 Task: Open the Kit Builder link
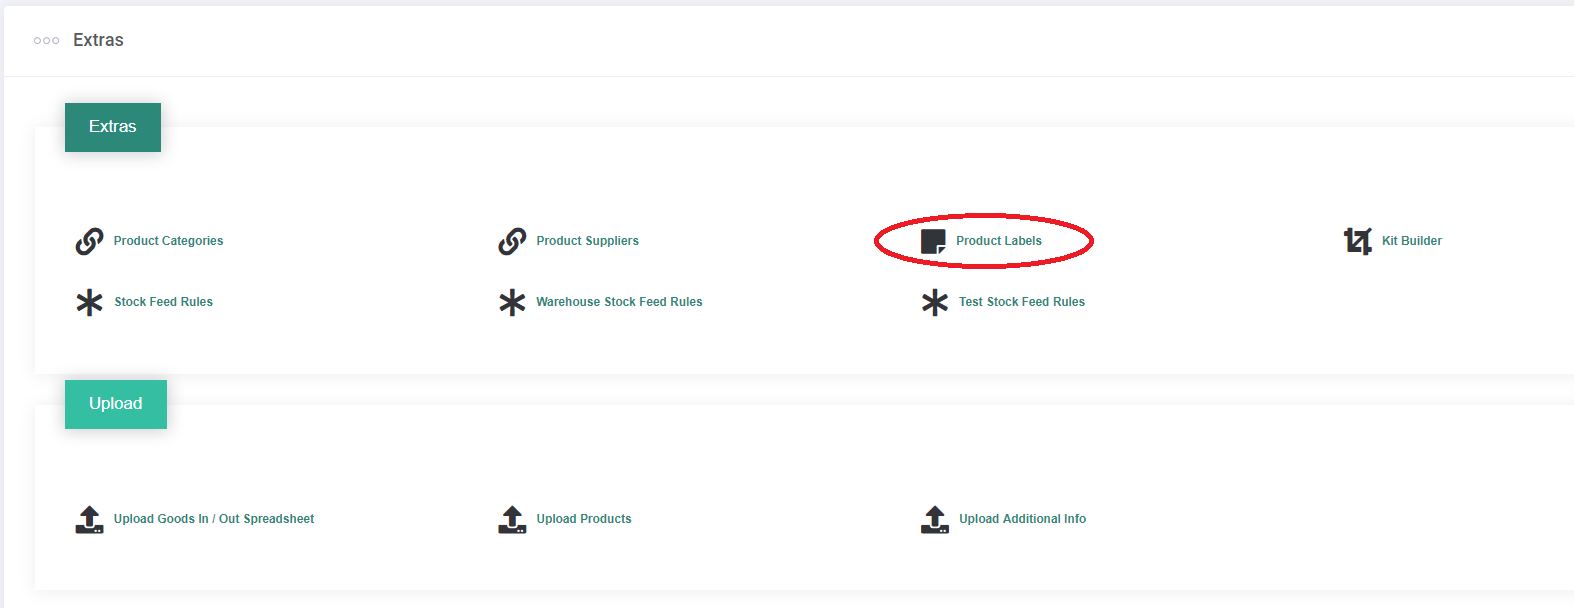pyautogui.click(x=1412, y=241)
